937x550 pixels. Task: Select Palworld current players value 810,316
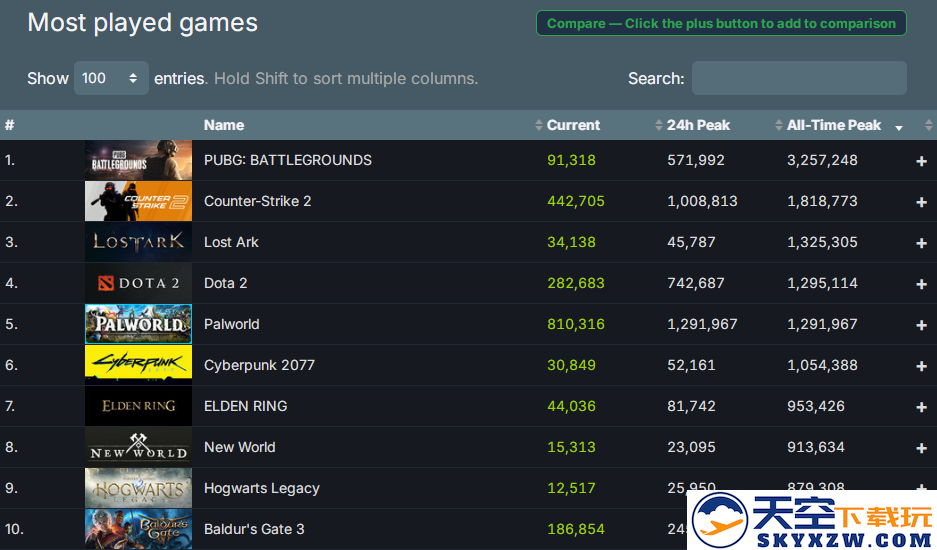(x=576, y=324)
